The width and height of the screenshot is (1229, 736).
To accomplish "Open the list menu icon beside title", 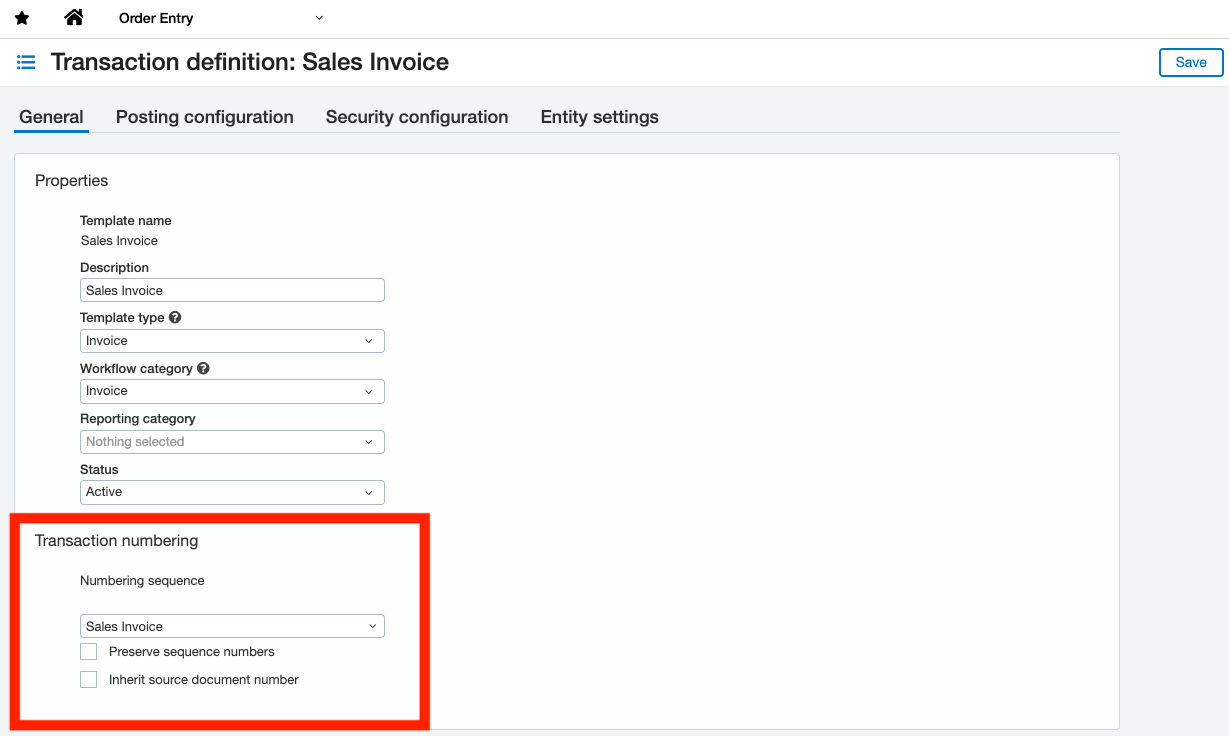I will (x=26, y=62).
